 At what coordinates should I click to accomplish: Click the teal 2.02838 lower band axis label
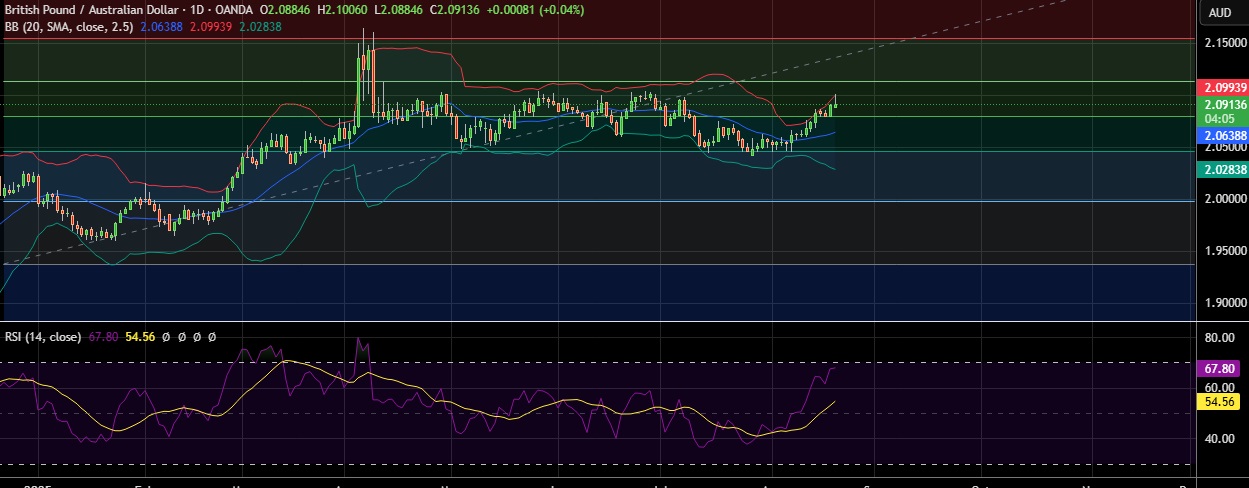(x=1225, y=170)
